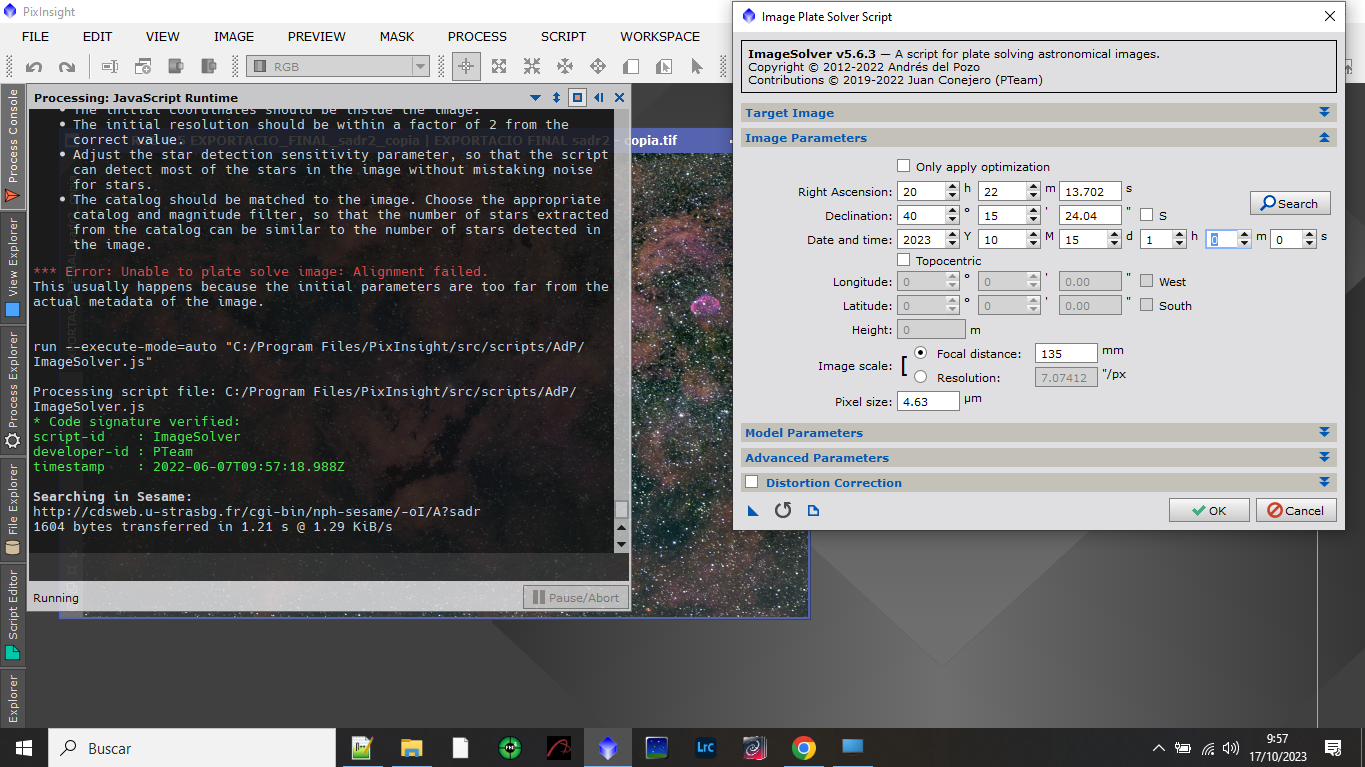
Task: Click the Redo arrow in toolbar
Action: click(67, 67)
